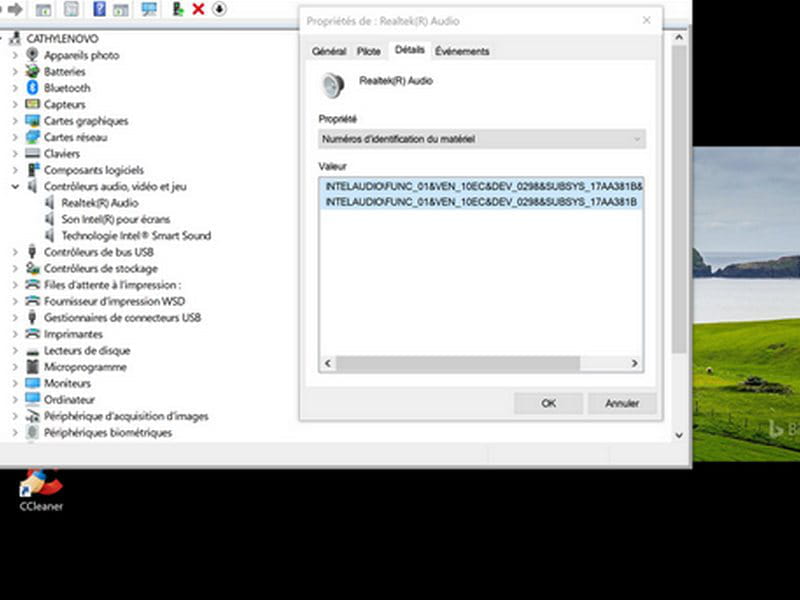800x600 pixels.
Task: Click the speaker icon beside Technologie Intel Smart Sound
Action: 49,235
